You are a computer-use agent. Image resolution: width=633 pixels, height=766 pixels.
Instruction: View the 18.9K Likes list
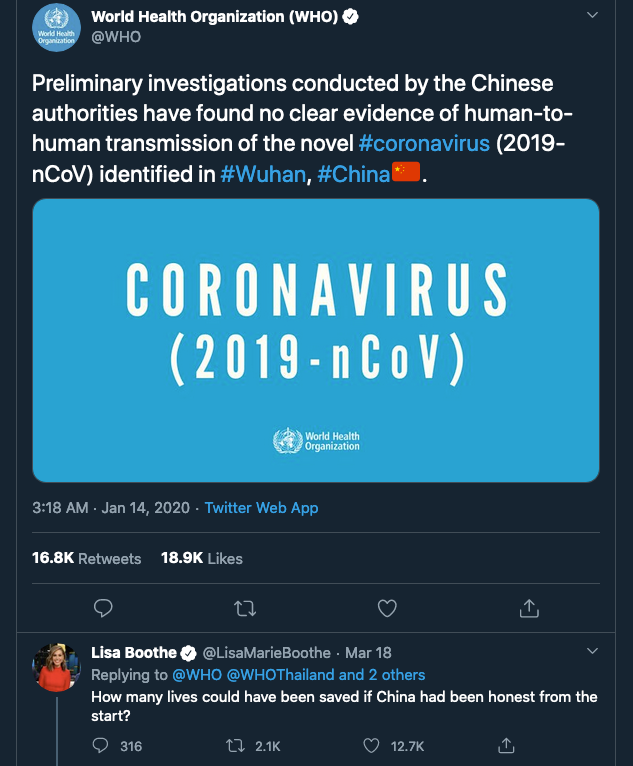point(202,558)
